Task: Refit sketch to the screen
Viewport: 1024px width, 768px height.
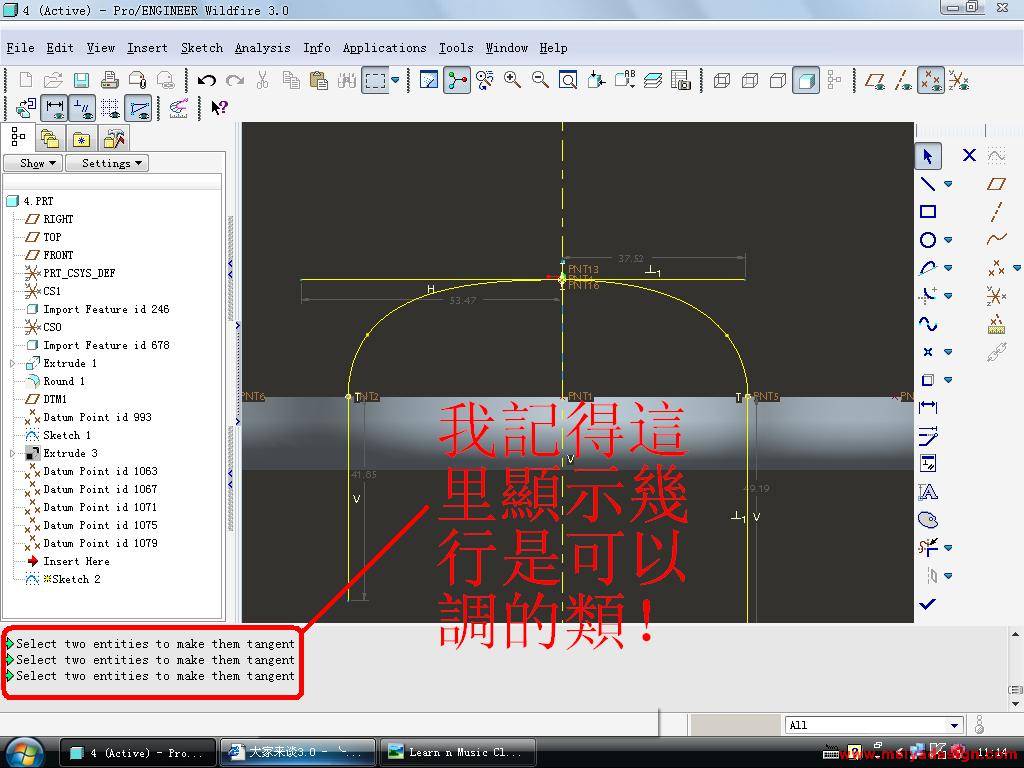Action: pyautogui.click(x=568, y=80)
